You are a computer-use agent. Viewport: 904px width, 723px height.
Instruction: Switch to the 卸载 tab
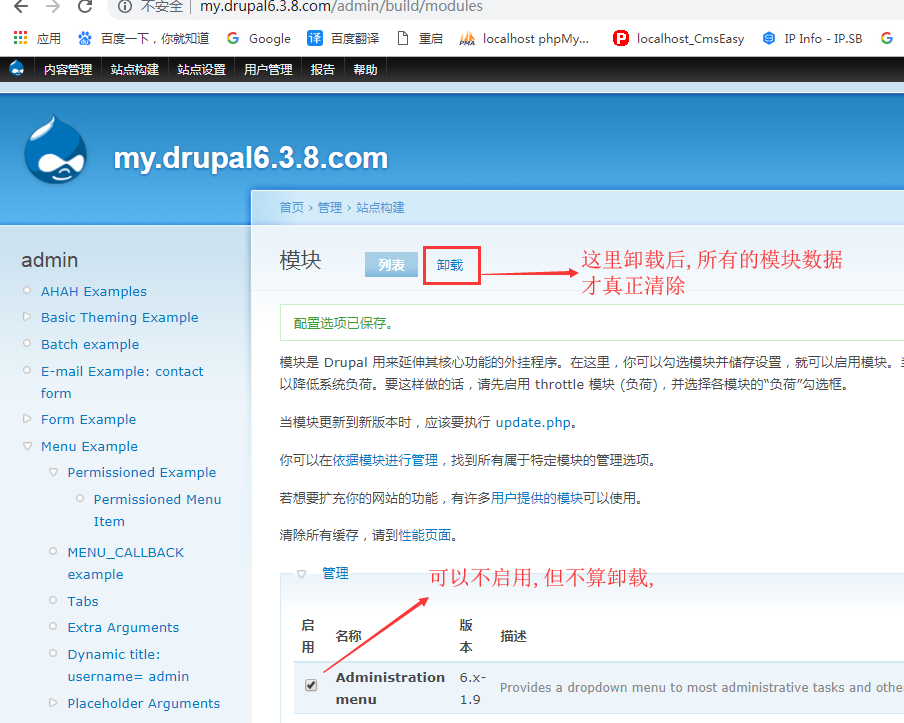pyautogui.click(x=450, y=265)
